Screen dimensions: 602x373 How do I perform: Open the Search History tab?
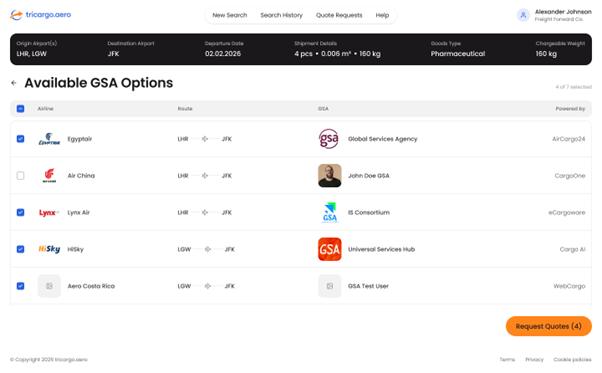pyautogui.click(x=281, y=15)
